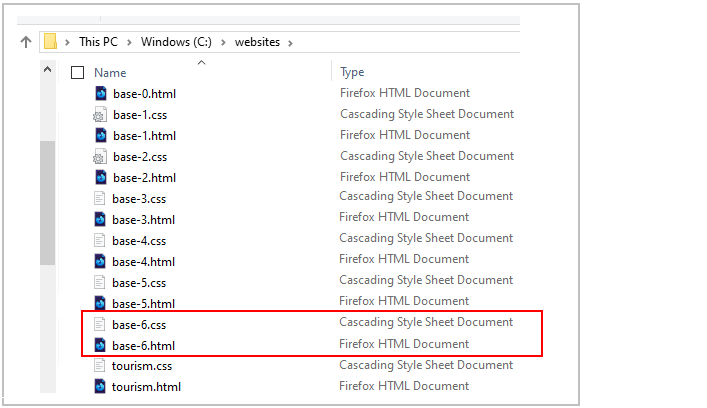Screen dimensions: 707x408
Task: Open the chevron dropdown after Windows (C:)
Action: [223, 42]
